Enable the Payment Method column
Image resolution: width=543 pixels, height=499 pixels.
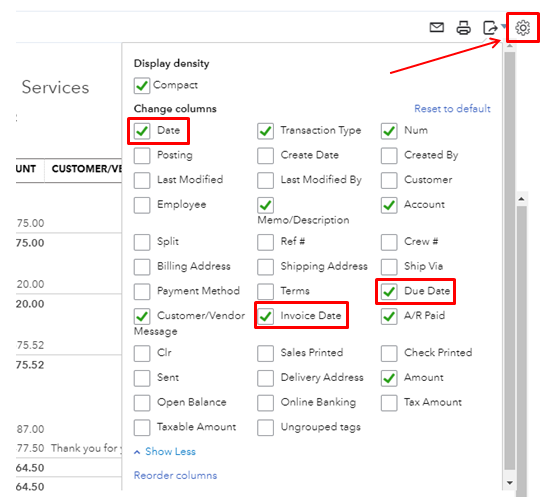point(142,292)
